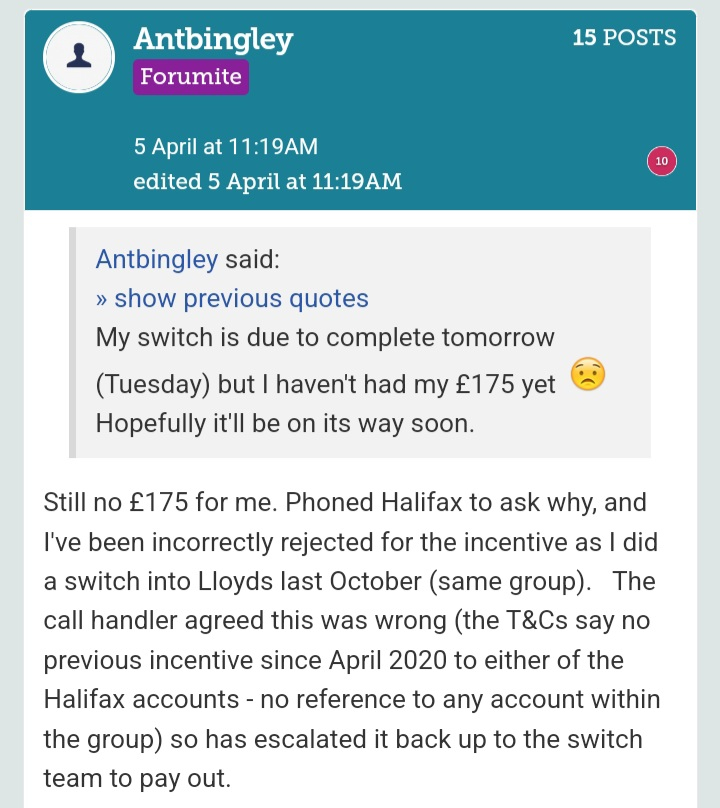Click the word said: after quoted username
The height and width of the screenshot is (808, 720).
(x=253, y=259)
